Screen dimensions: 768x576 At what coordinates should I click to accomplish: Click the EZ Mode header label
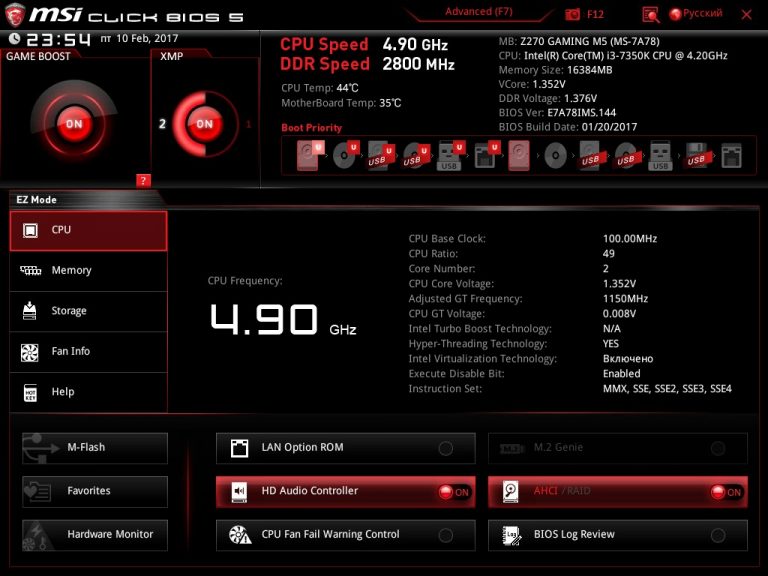[x=37, y=200]
